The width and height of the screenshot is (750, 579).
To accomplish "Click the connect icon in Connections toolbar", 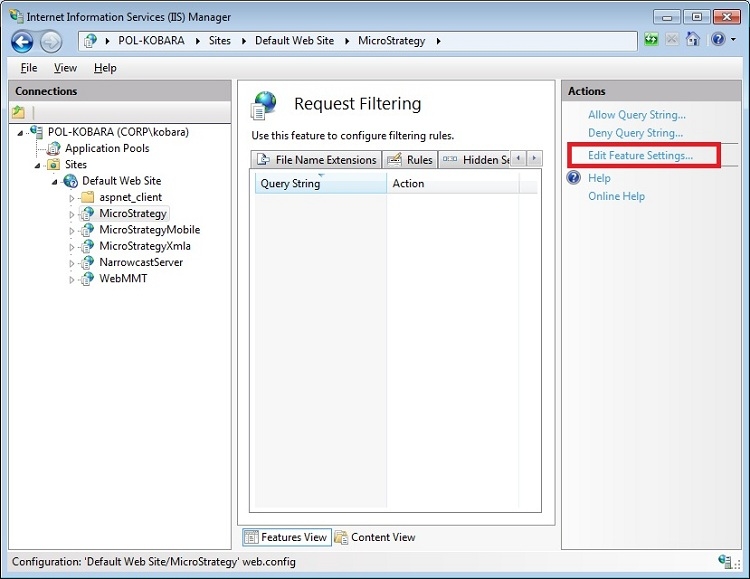I will tap(19, 112).
